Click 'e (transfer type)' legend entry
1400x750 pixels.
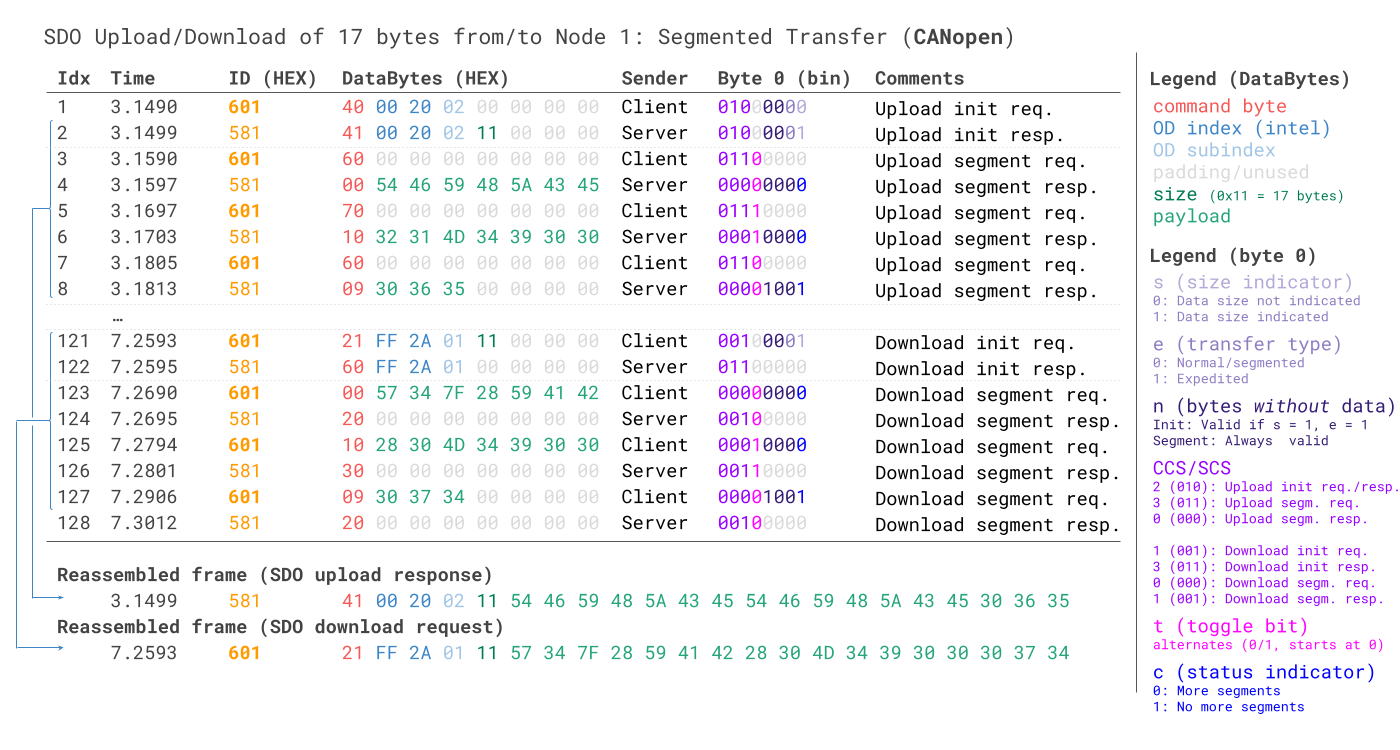[1247, 344]
